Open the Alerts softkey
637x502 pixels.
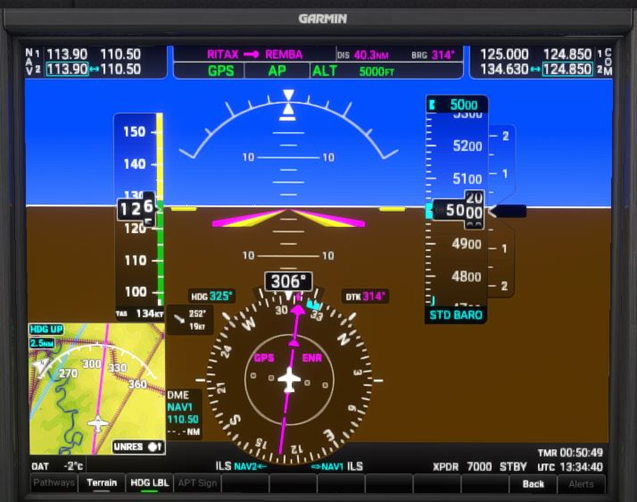tap(581, 484)
